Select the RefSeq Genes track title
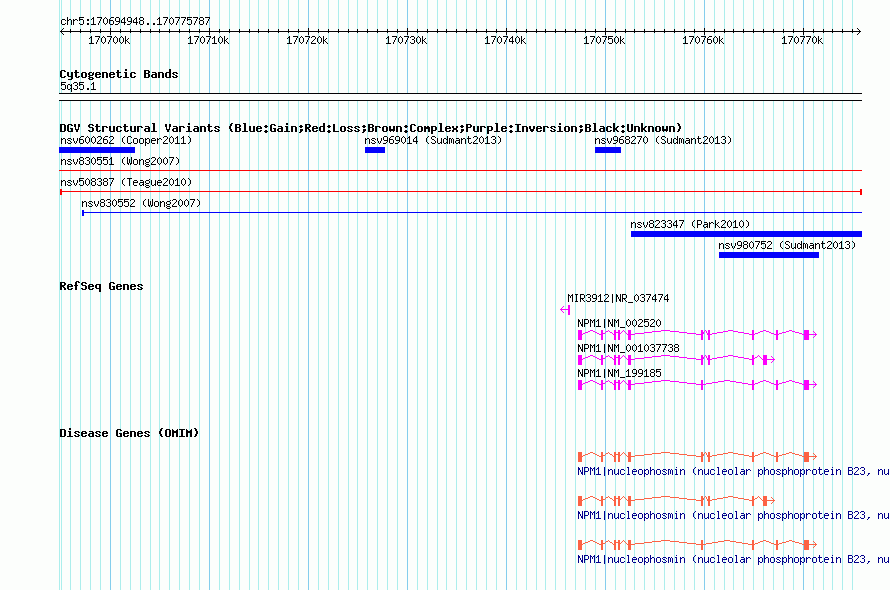Image resolution: width=890 pixels, height=590 pixels. [102, 286]
